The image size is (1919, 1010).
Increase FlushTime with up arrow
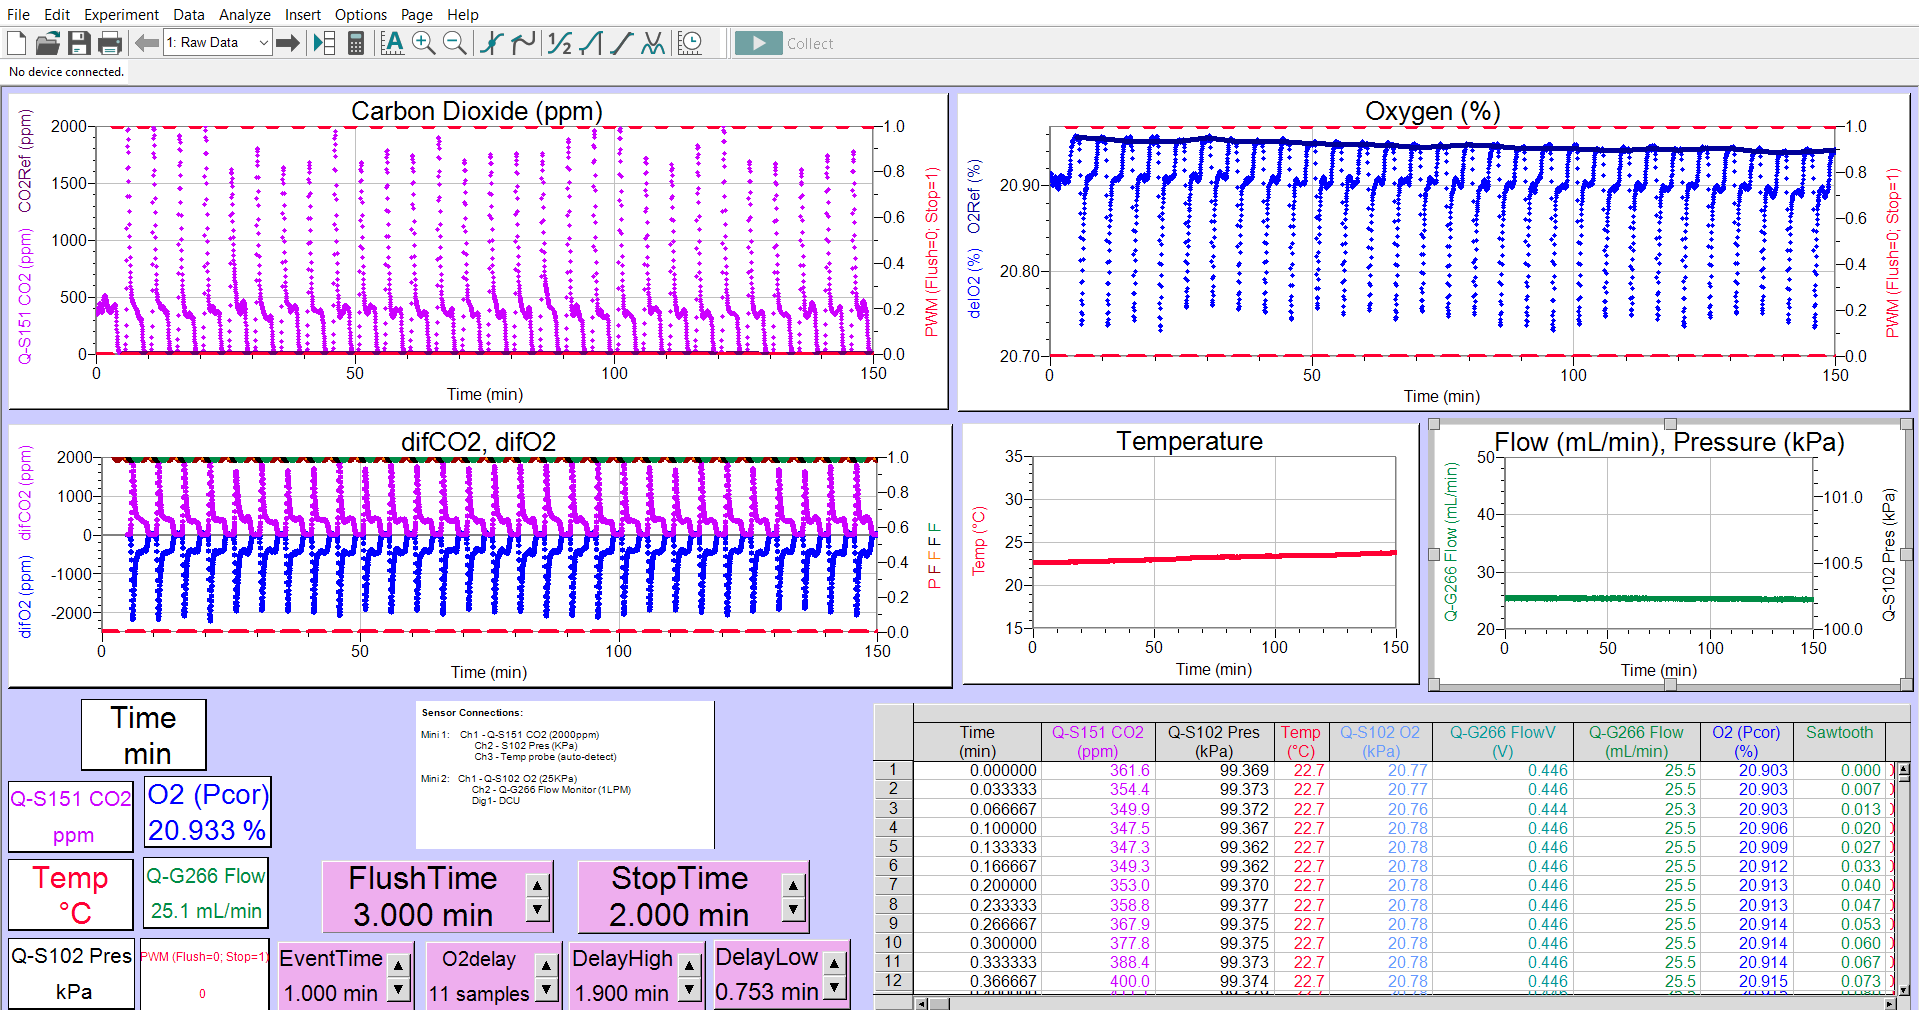[538, 885]
